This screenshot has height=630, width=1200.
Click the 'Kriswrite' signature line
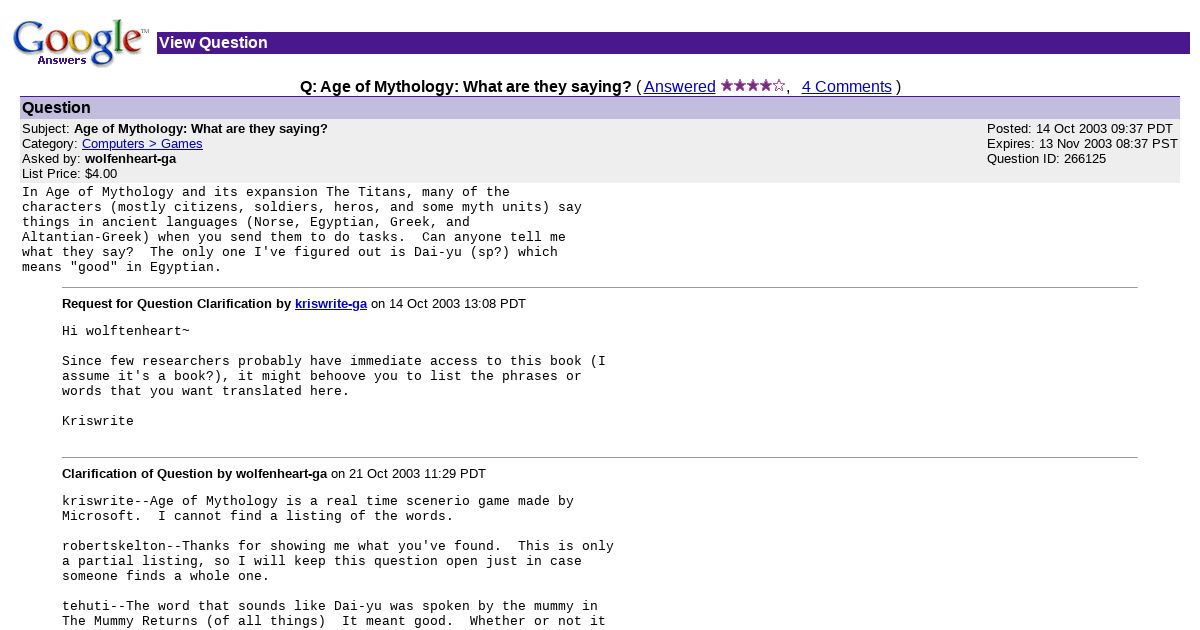click(x=98, y=421)
